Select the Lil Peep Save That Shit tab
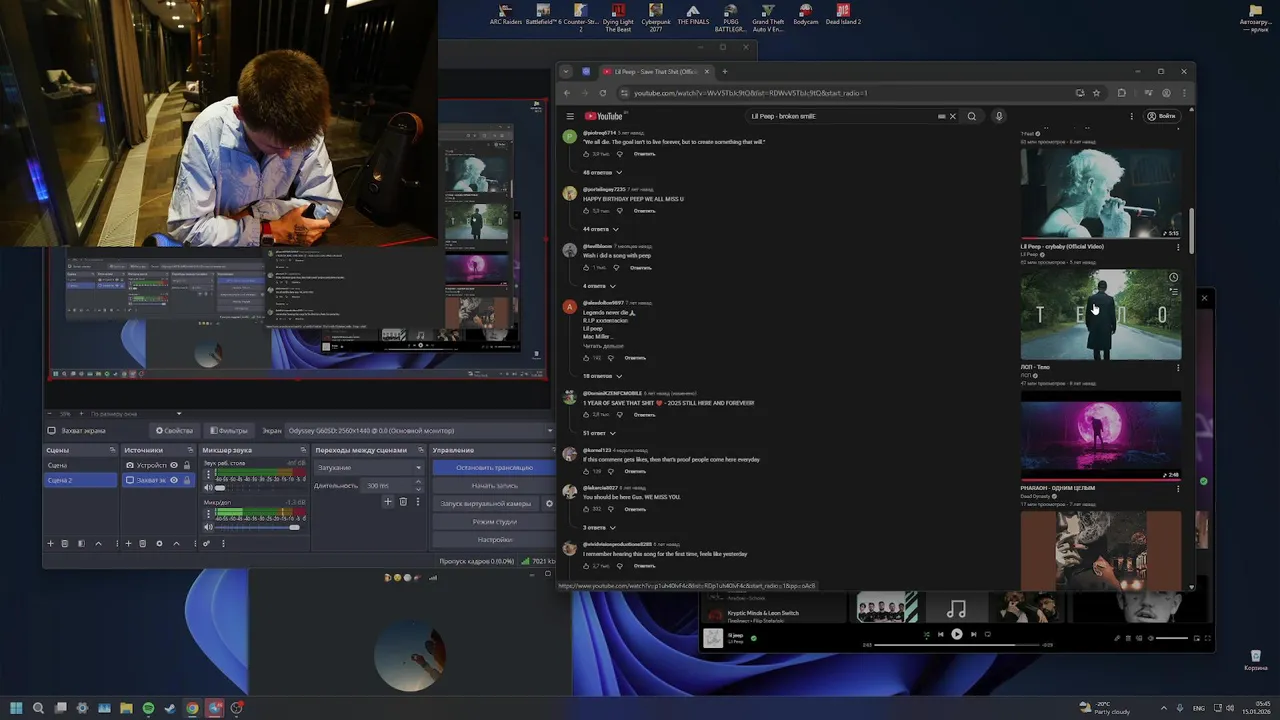 (x=655, y=71)
